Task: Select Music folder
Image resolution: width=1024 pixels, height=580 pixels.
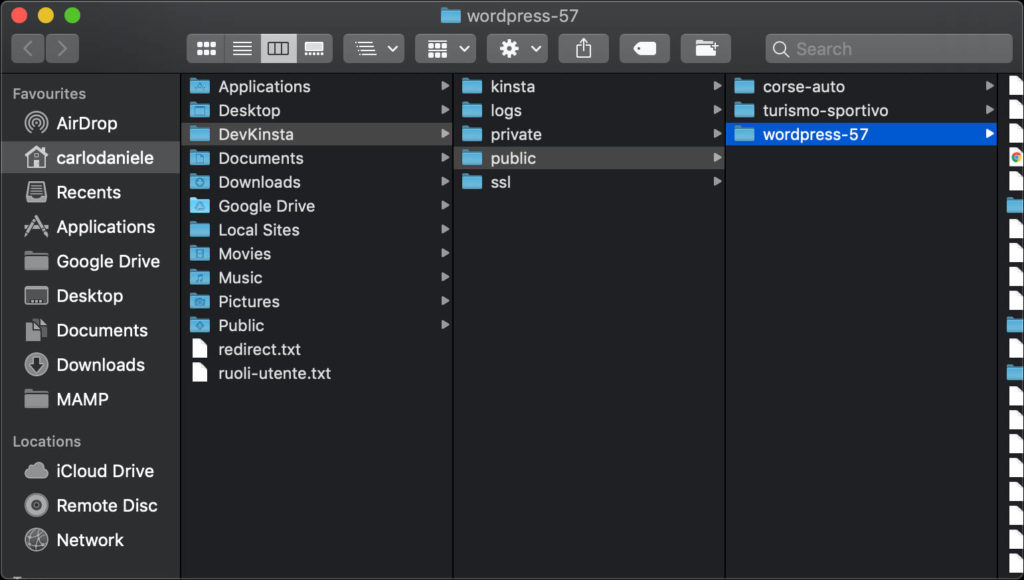Action: pyautogui.click(x=317, y=278)
